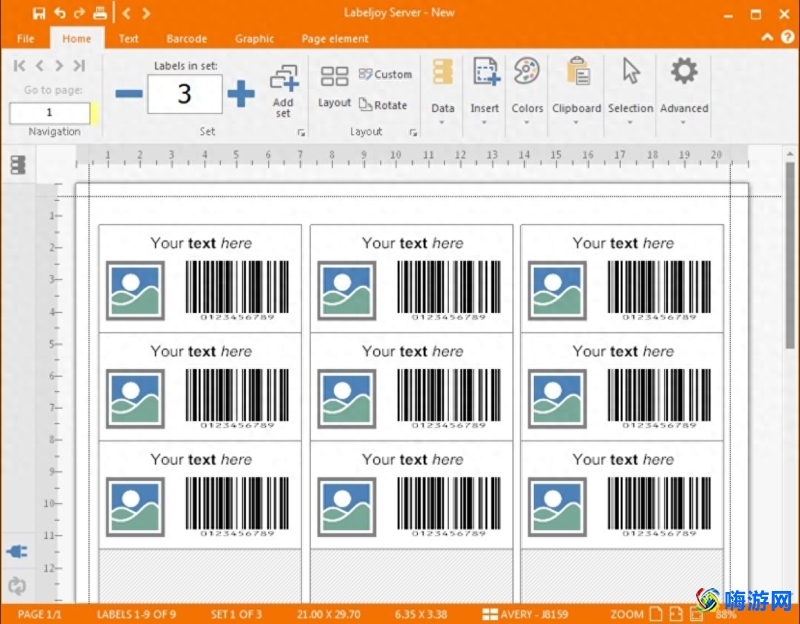Jump to the first page
This screenshot has width=800, height=624.
[19, 65]
